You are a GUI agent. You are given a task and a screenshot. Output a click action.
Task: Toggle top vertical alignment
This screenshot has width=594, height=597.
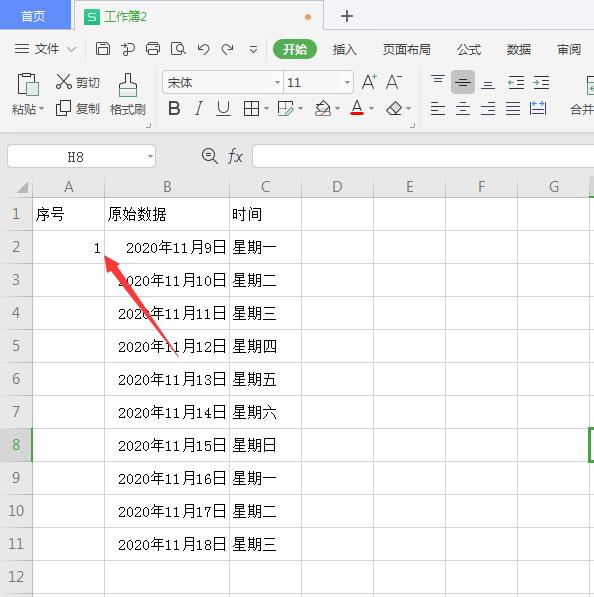click(438, 79)
